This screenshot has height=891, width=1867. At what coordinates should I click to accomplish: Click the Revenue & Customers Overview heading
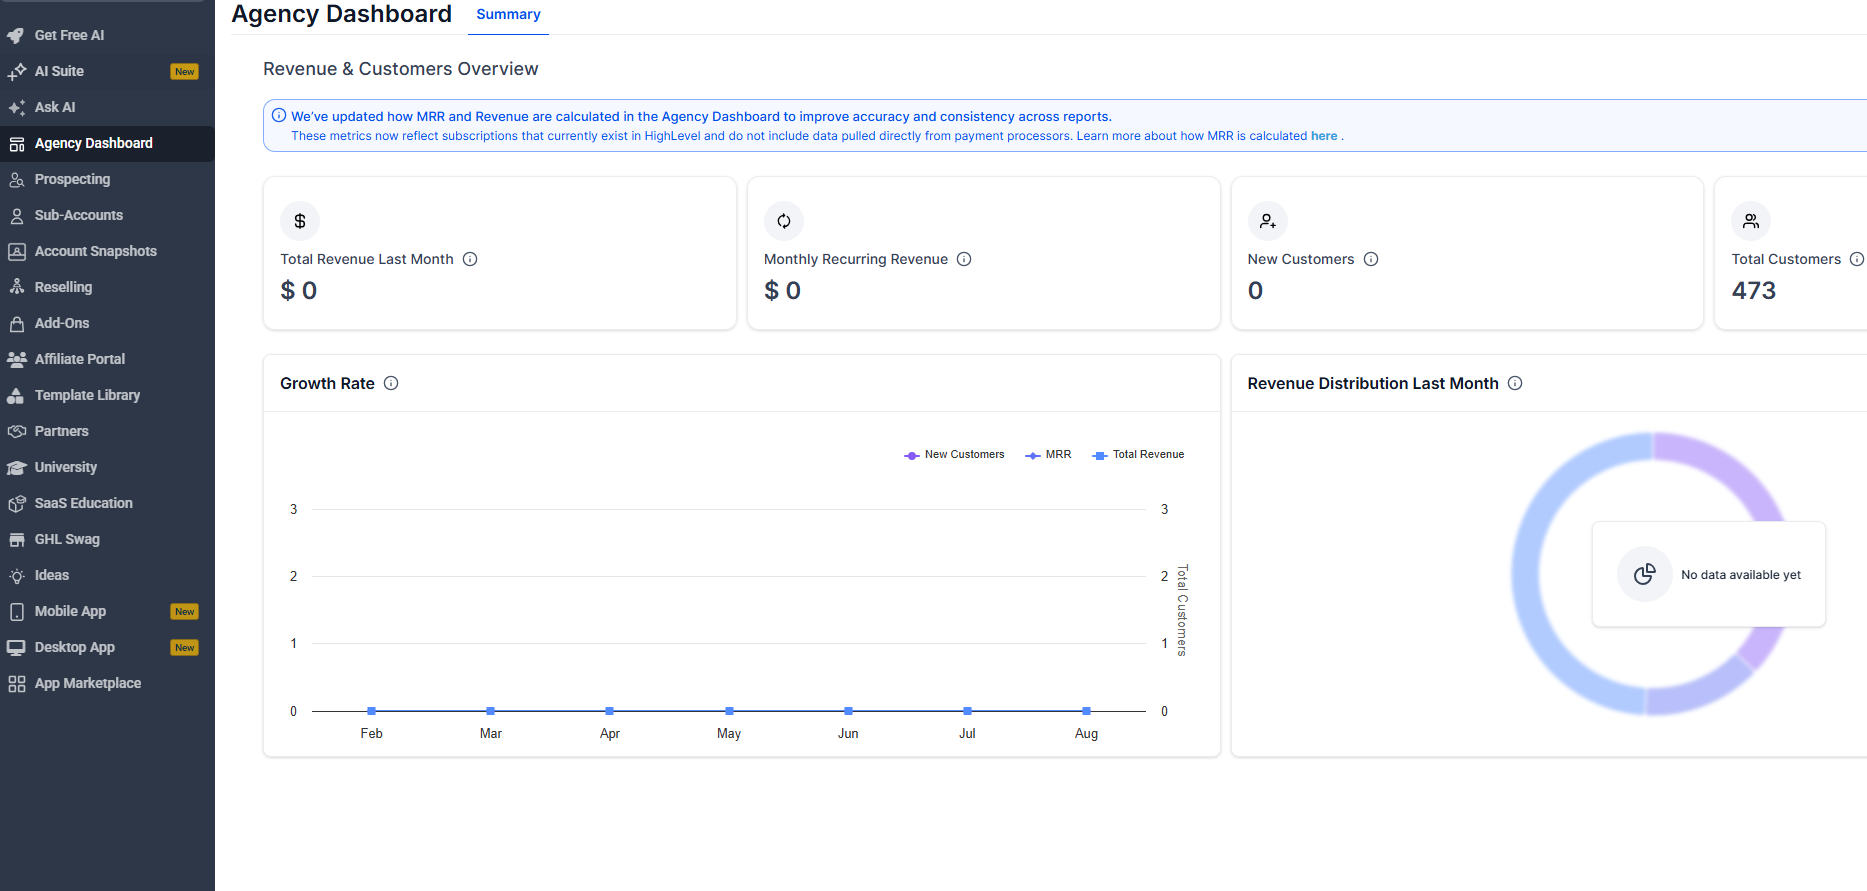[x=401, y=69]
